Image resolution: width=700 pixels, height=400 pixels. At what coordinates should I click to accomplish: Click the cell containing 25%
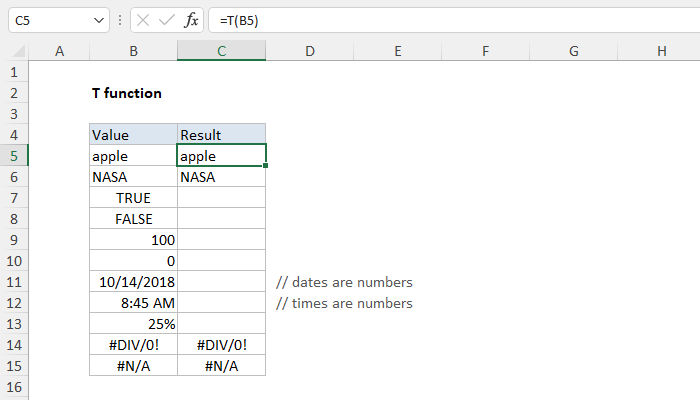[133, 324]
